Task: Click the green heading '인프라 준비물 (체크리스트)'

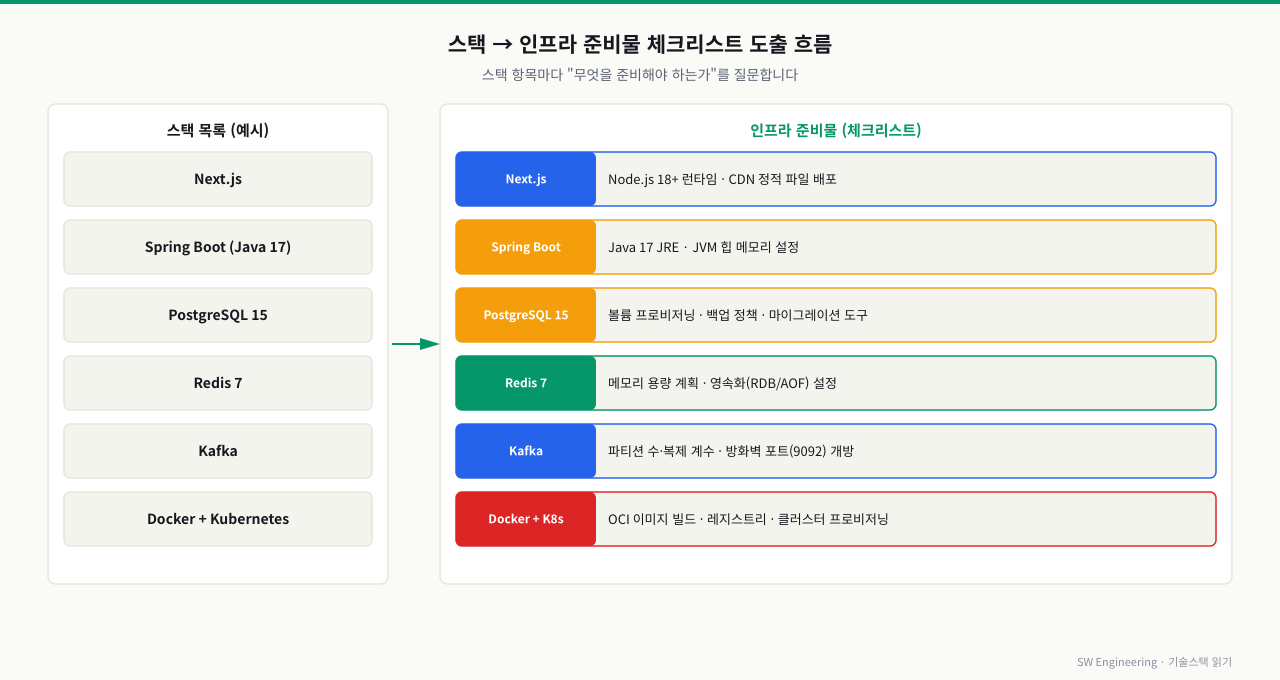Action: 836,130
